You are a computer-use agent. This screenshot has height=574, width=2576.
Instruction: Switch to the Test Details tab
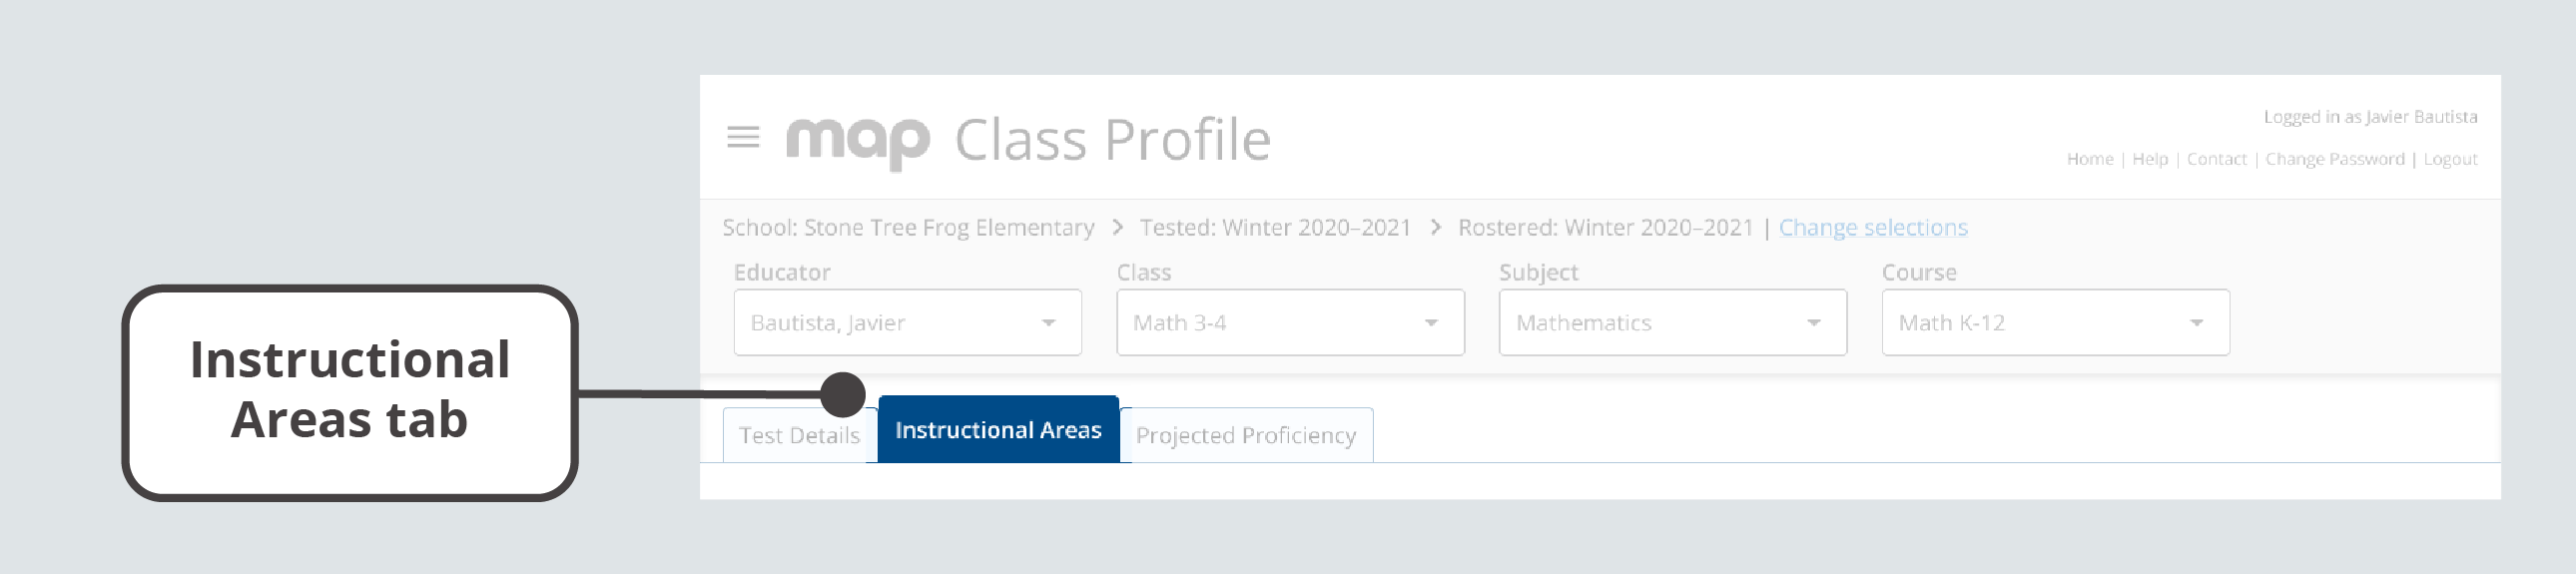pos(799,436)
